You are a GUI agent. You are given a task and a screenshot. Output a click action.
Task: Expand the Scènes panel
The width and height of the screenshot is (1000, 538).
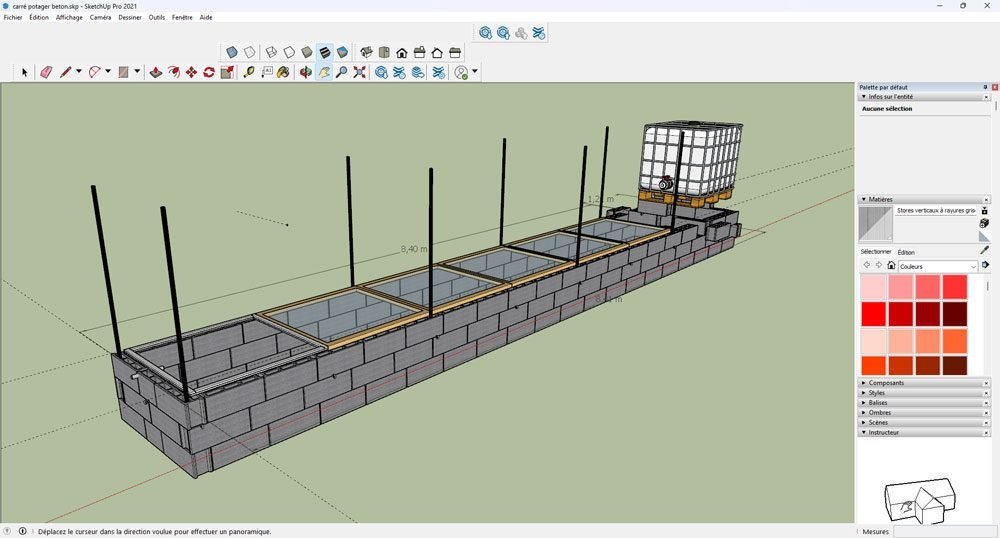[864, 423]
